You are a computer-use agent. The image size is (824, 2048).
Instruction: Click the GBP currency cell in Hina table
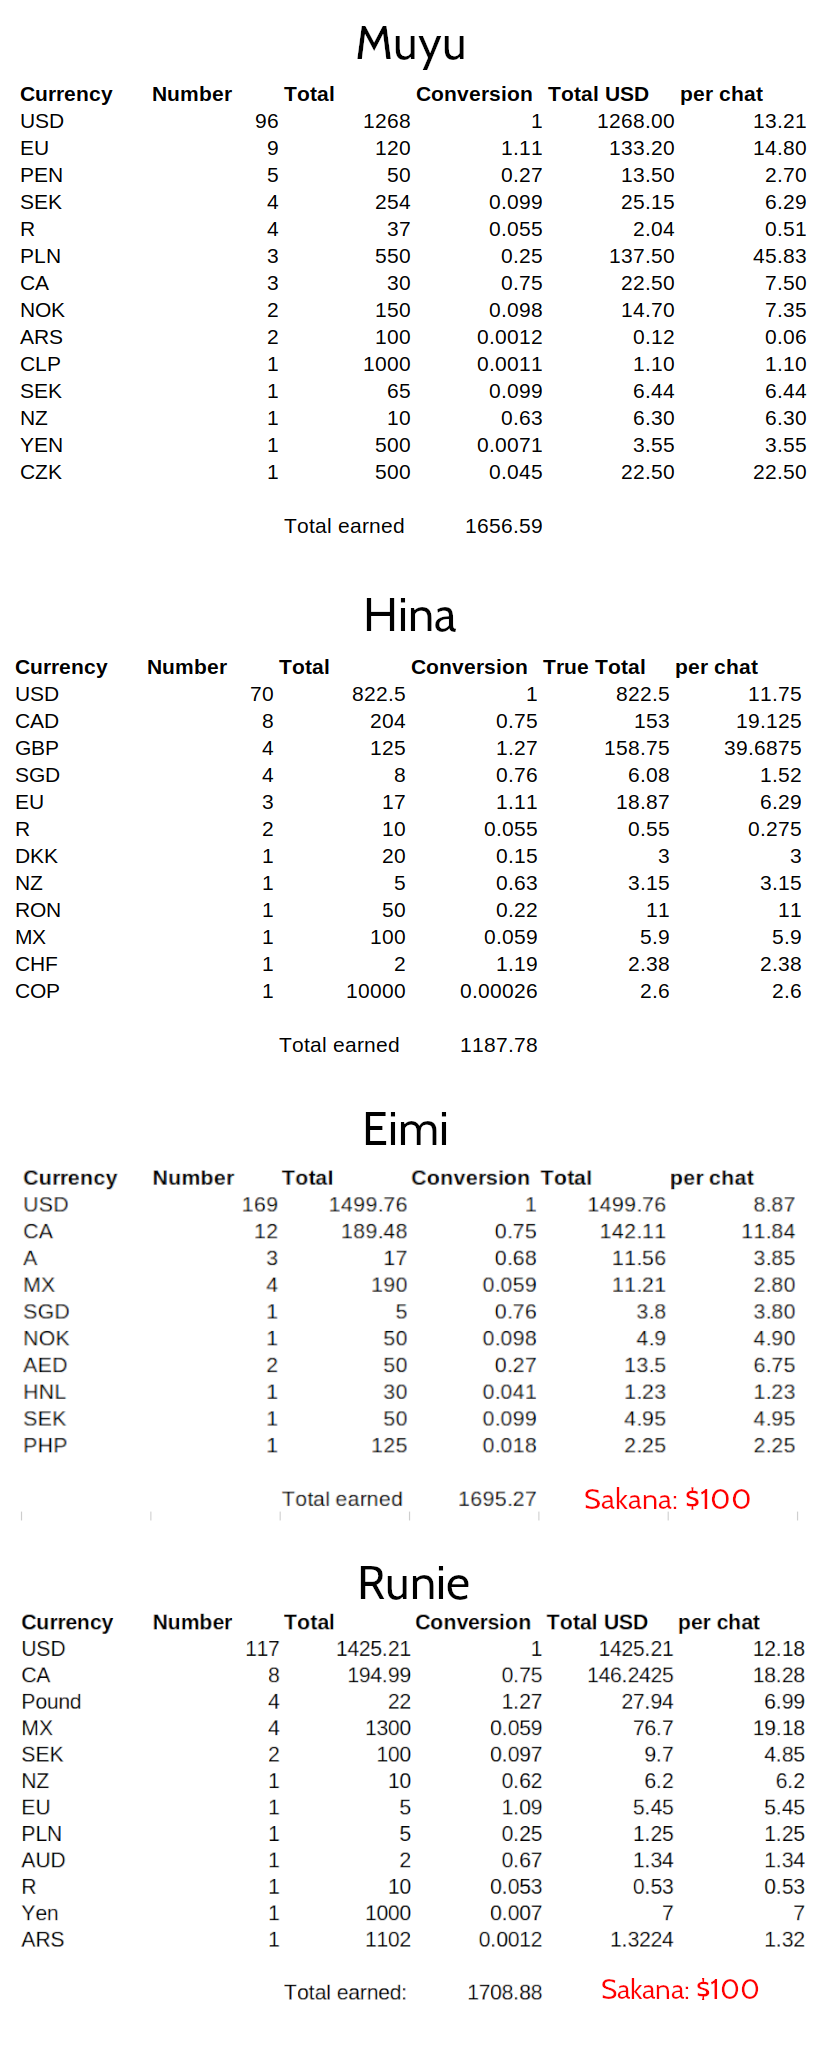37,748
